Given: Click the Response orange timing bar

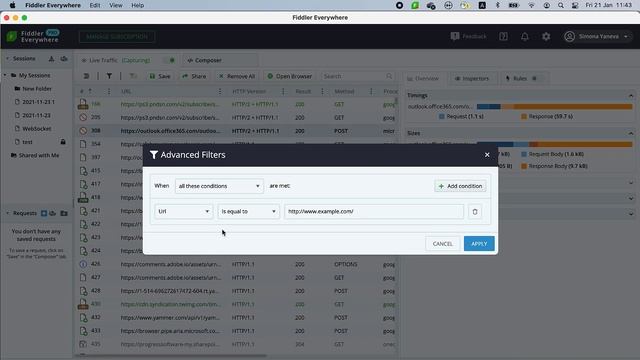Looking at the screenshot, I should pyautogui.click(x=573, y=107).
